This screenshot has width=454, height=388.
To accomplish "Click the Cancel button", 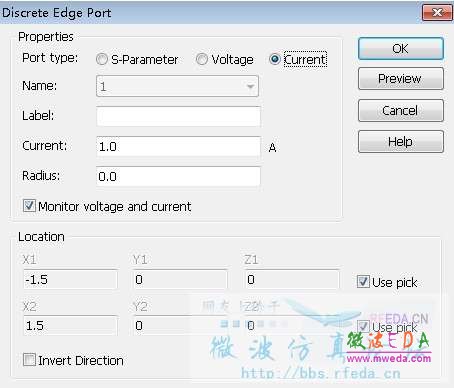I will point(401,110).
